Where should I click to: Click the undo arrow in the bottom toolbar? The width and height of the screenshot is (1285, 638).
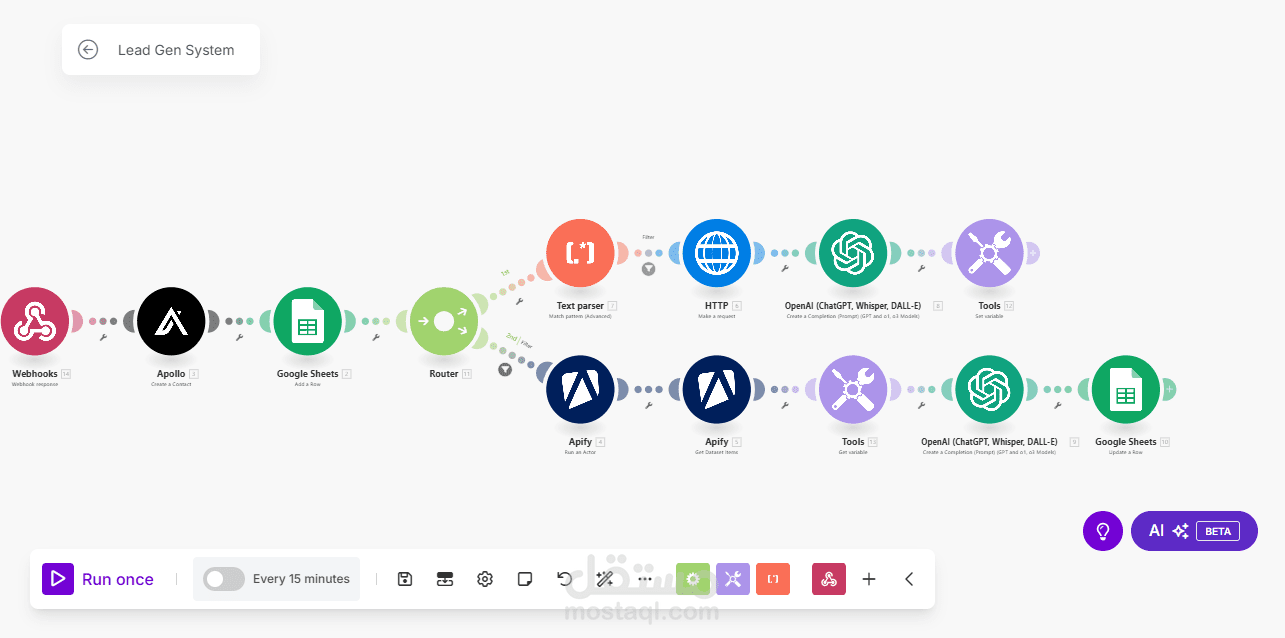point(565,579)
